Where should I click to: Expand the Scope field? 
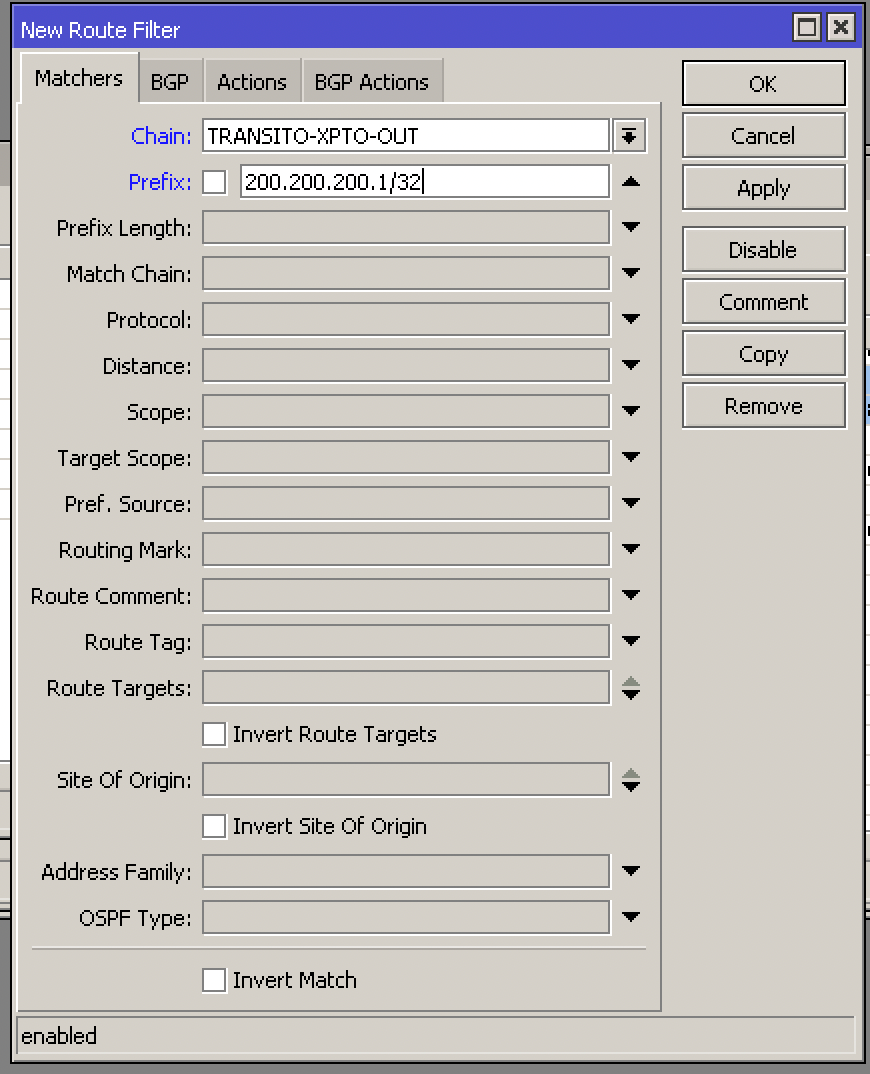pos(631,410)
